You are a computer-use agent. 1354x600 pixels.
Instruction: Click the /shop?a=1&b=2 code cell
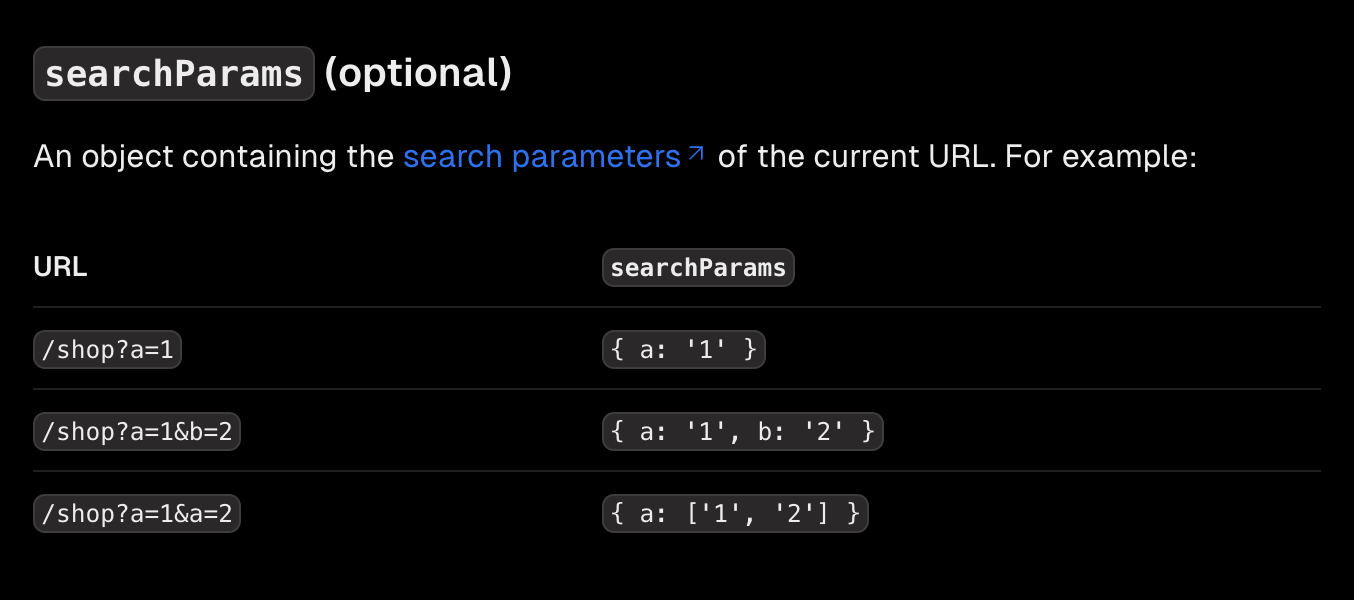coord(137,432)
